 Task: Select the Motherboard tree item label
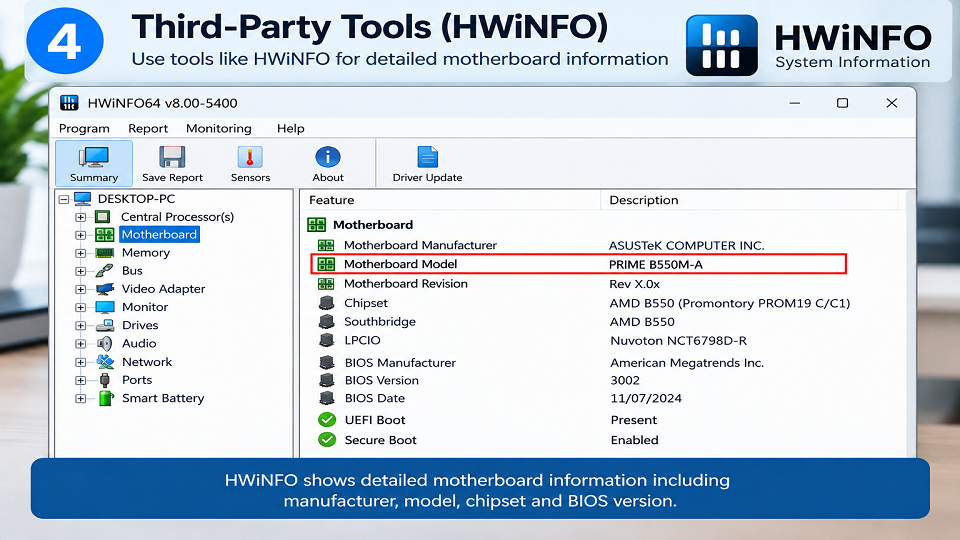coord(159,234)
